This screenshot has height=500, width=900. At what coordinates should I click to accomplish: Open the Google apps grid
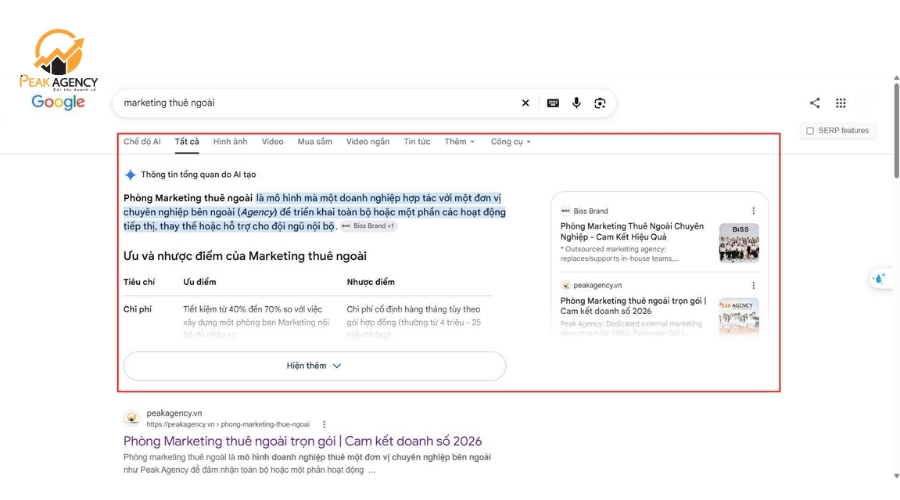[841, 103]
